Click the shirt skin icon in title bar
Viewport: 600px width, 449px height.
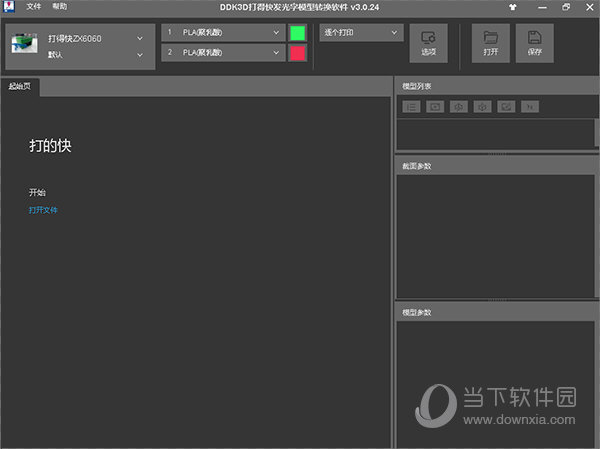[x=513, y=7]
